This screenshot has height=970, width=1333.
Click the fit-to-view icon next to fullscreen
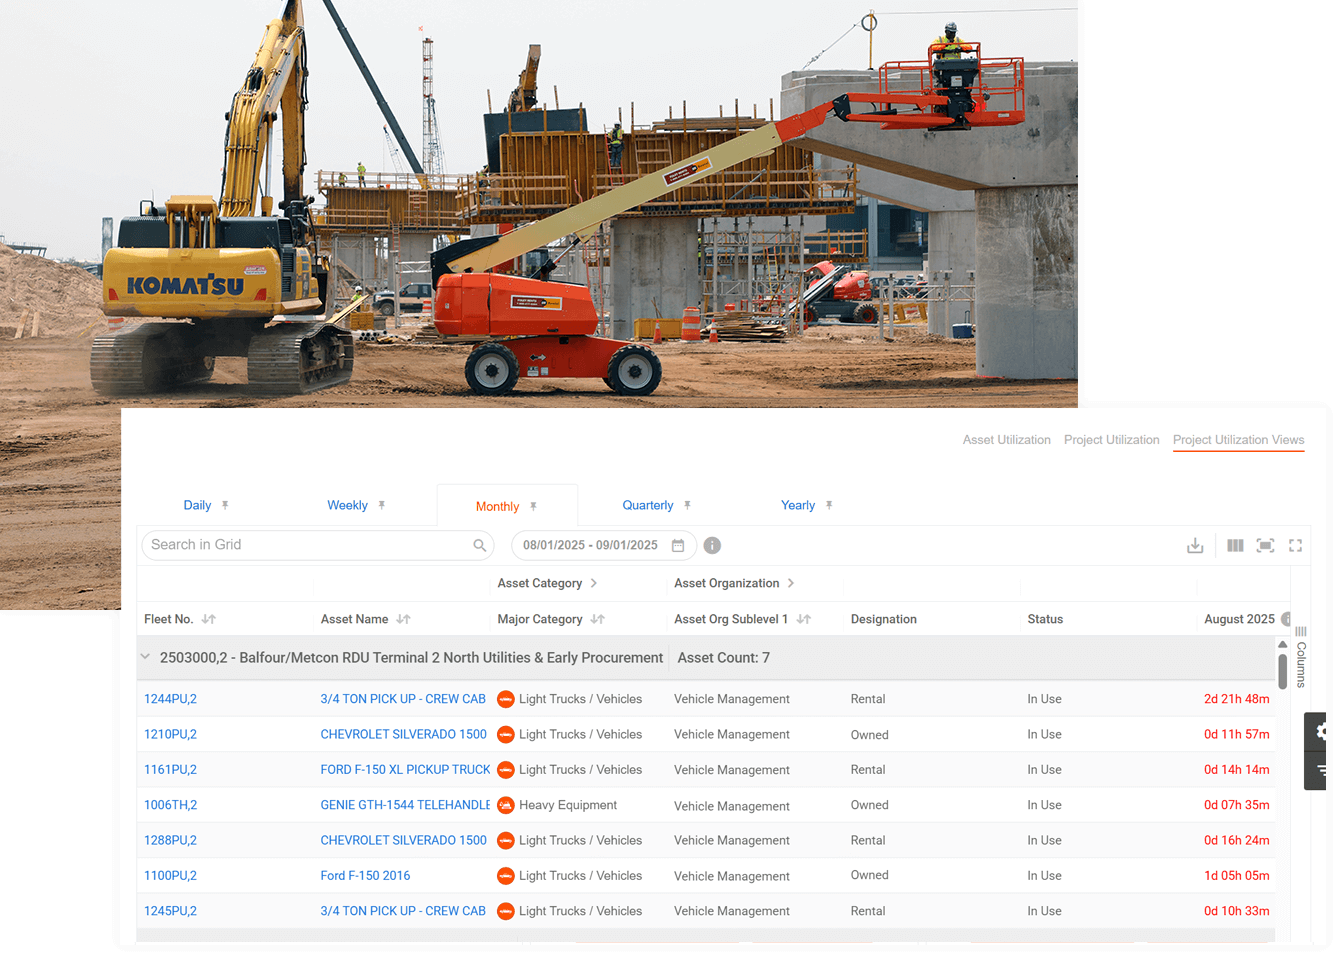(1265, 545)
